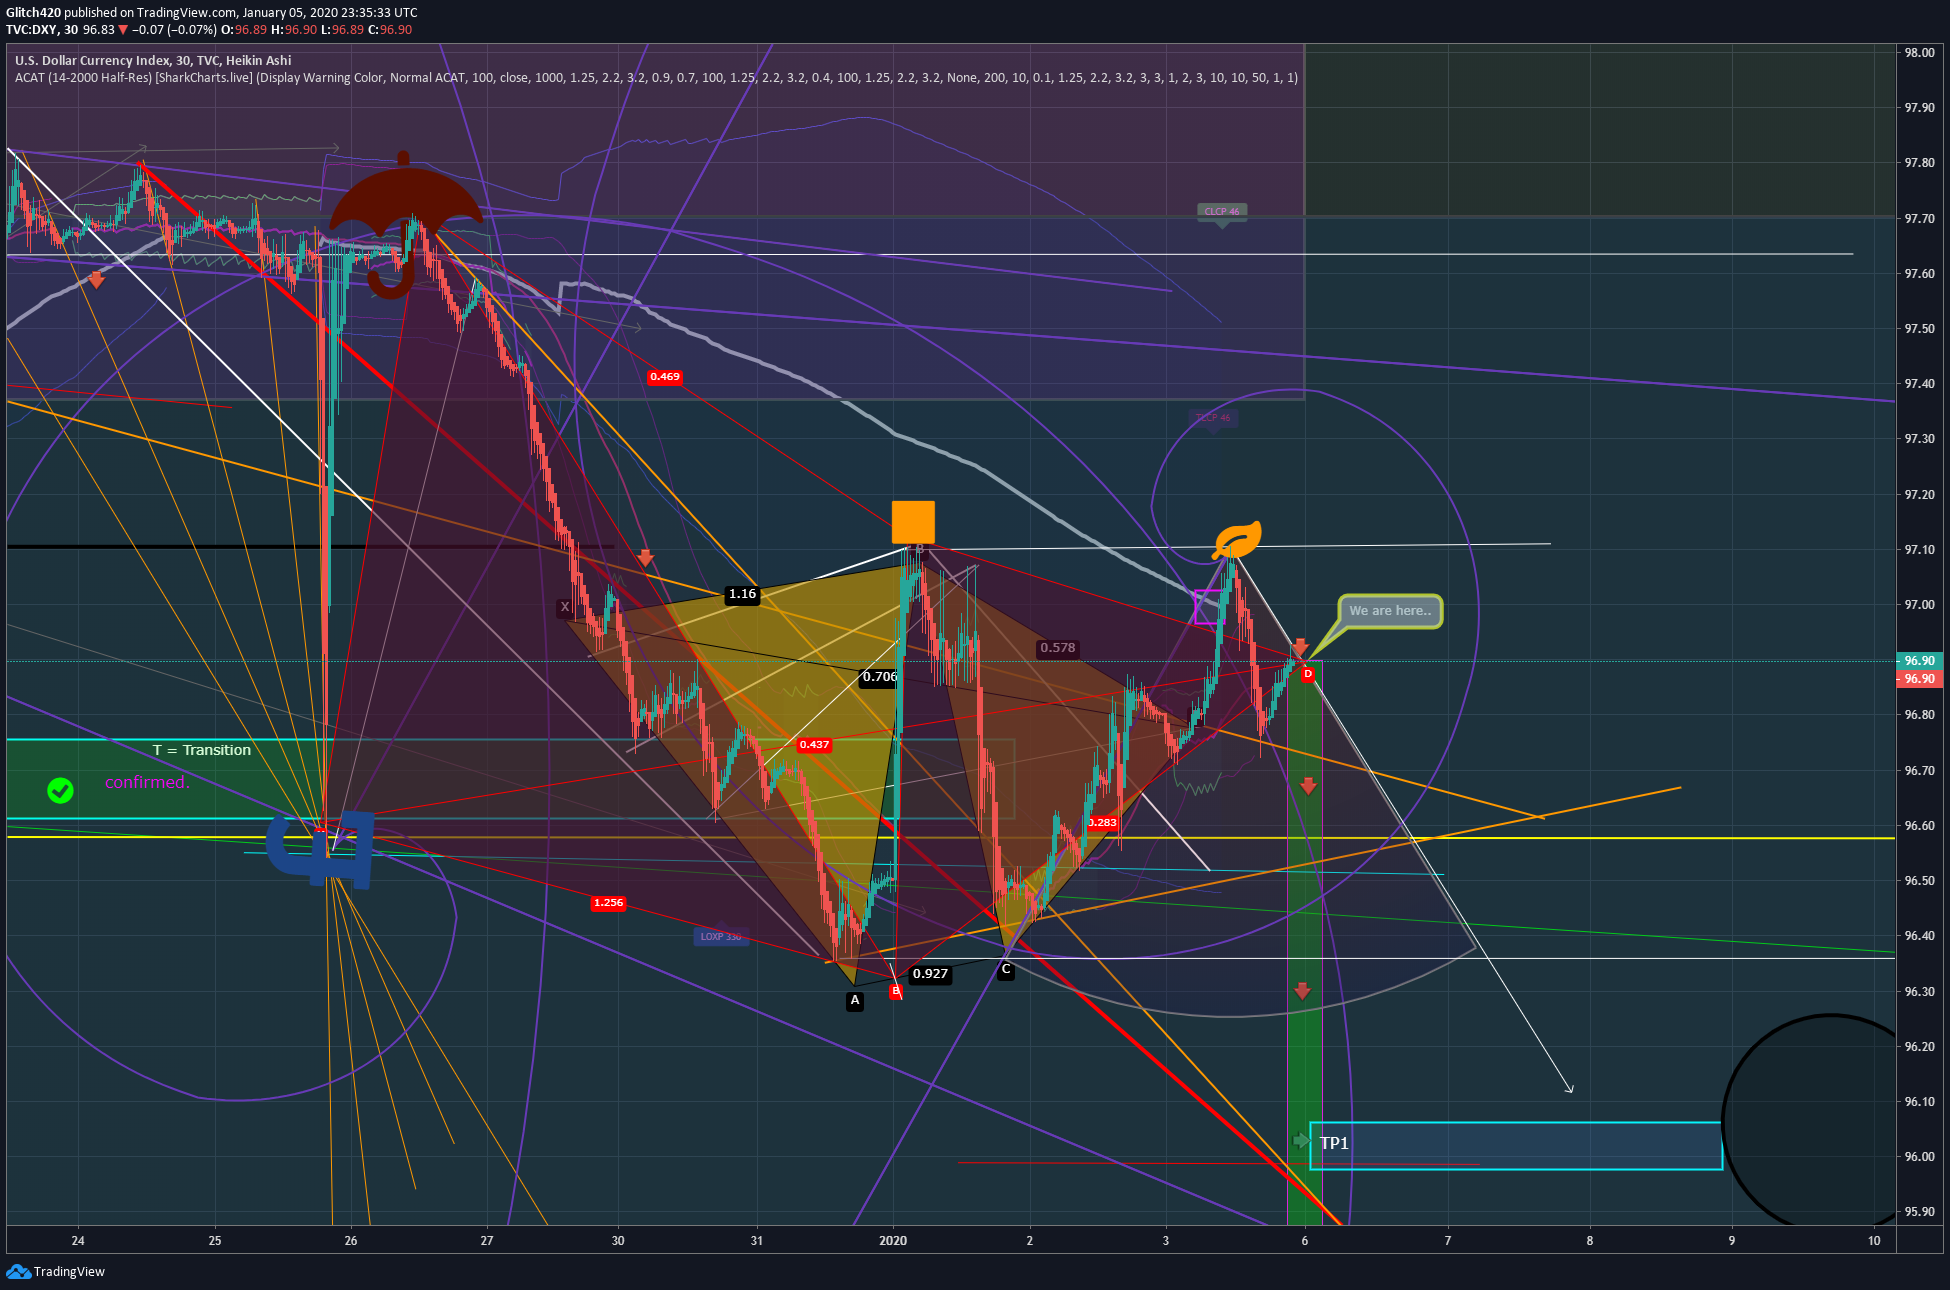This screenshot has height=1290, width=1950.
Task: Click the TP1 target box
Action: coord(1516,1146)
